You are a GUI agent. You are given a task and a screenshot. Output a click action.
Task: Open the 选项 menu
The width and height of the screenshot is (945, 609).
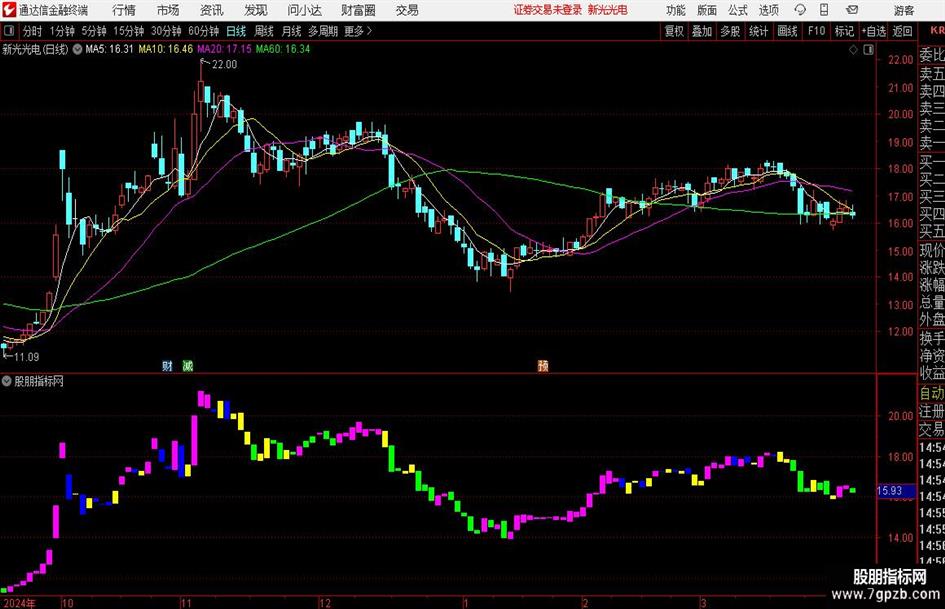(x=768, y=10)
